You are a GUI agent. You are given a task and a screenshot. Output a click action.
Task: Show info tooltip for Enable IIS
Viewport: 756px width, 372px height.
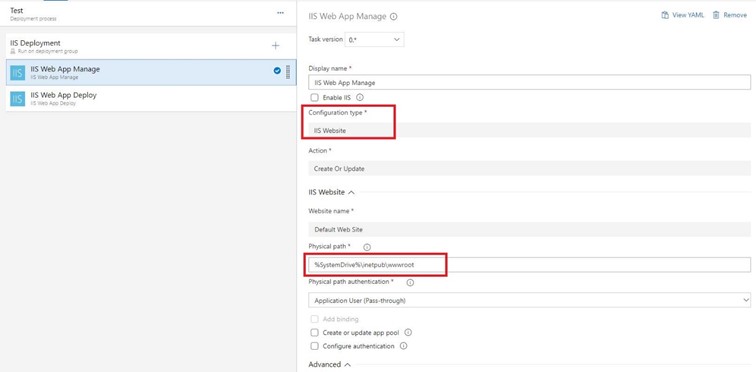click(360, 97)
